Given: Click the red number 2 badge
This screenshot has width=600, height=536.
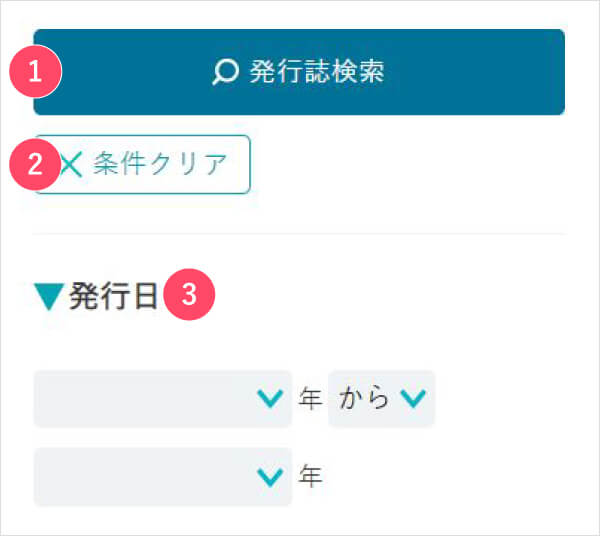Looking at the screenshot, I should point(35,165).
